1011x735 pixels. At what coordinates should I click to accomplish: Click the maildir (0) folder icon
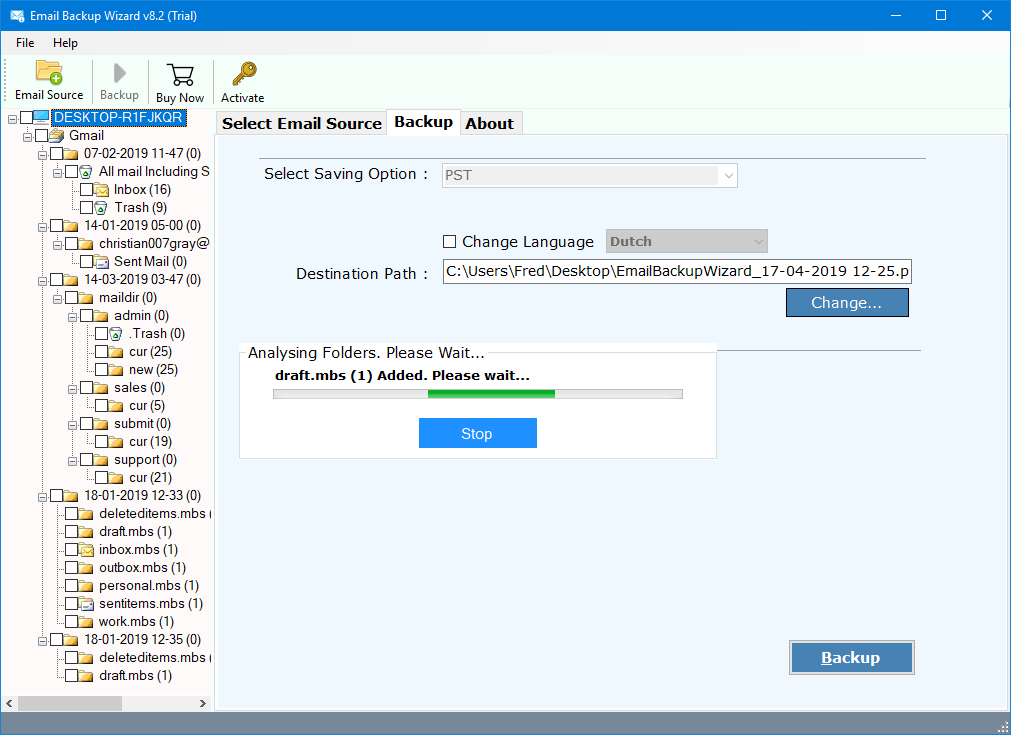86,298
